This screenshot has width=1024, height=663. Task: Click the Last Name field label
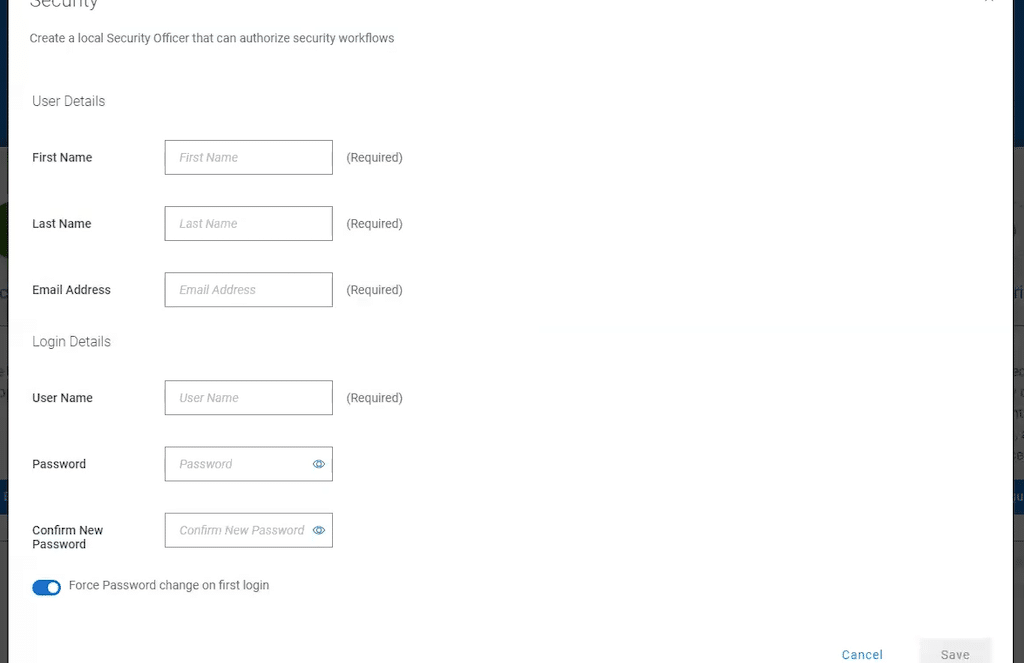tap(61, 223)
